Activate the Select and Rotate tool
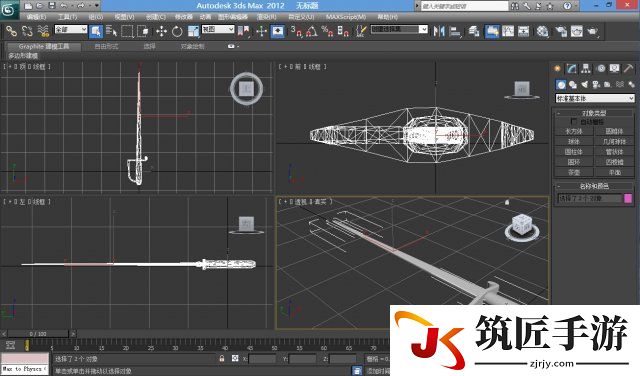This screenshot has height=376, width=640. coord(177,31)
